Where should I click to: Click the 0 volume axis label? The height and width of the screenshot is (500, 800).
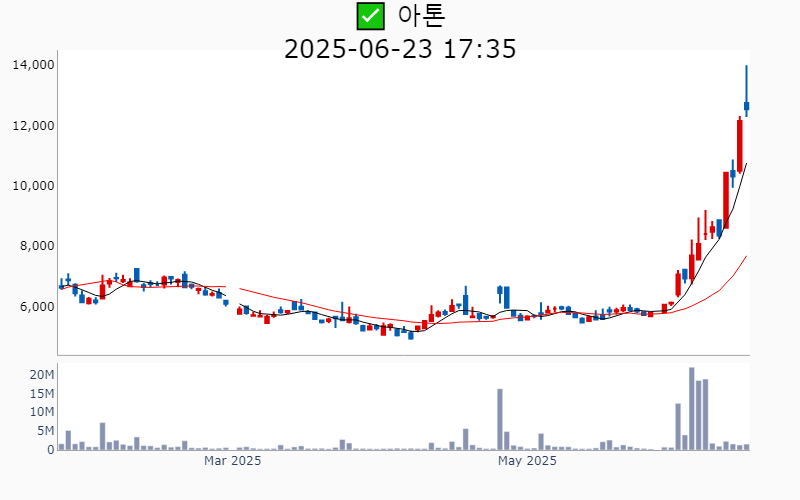pyautogui.click(x=51, y=450)
